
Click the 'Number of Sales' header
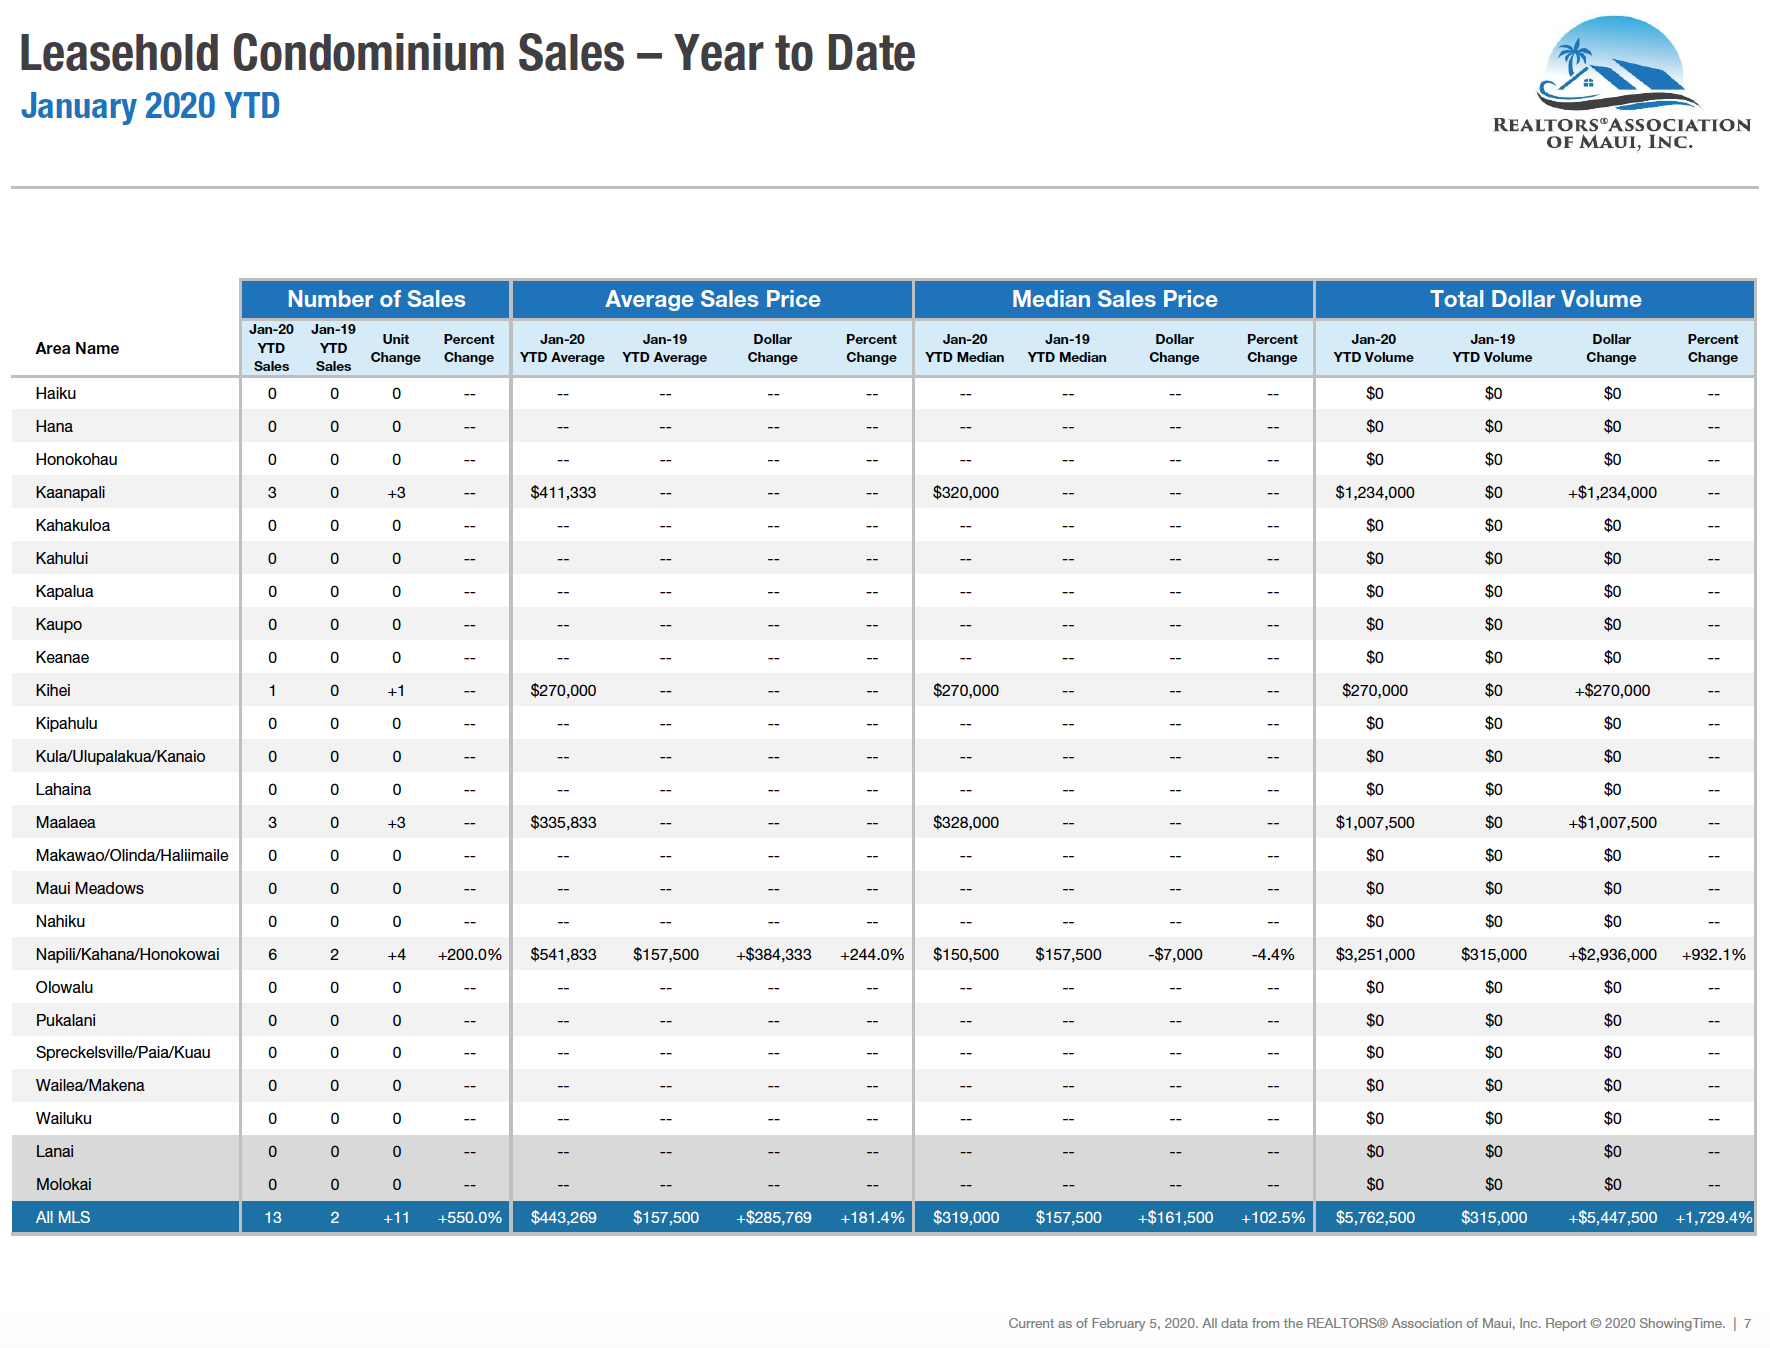click(376, 299)
